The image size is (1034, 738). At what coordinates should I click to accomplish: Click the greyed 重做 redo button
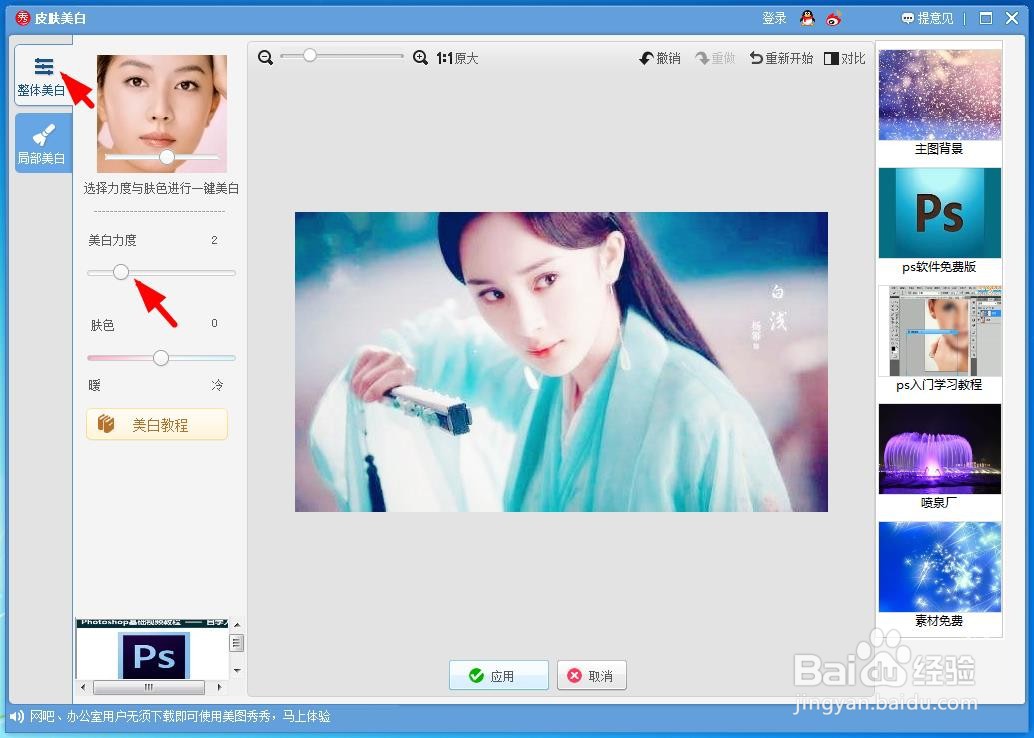pyautogui.click(x=715, y=59)
